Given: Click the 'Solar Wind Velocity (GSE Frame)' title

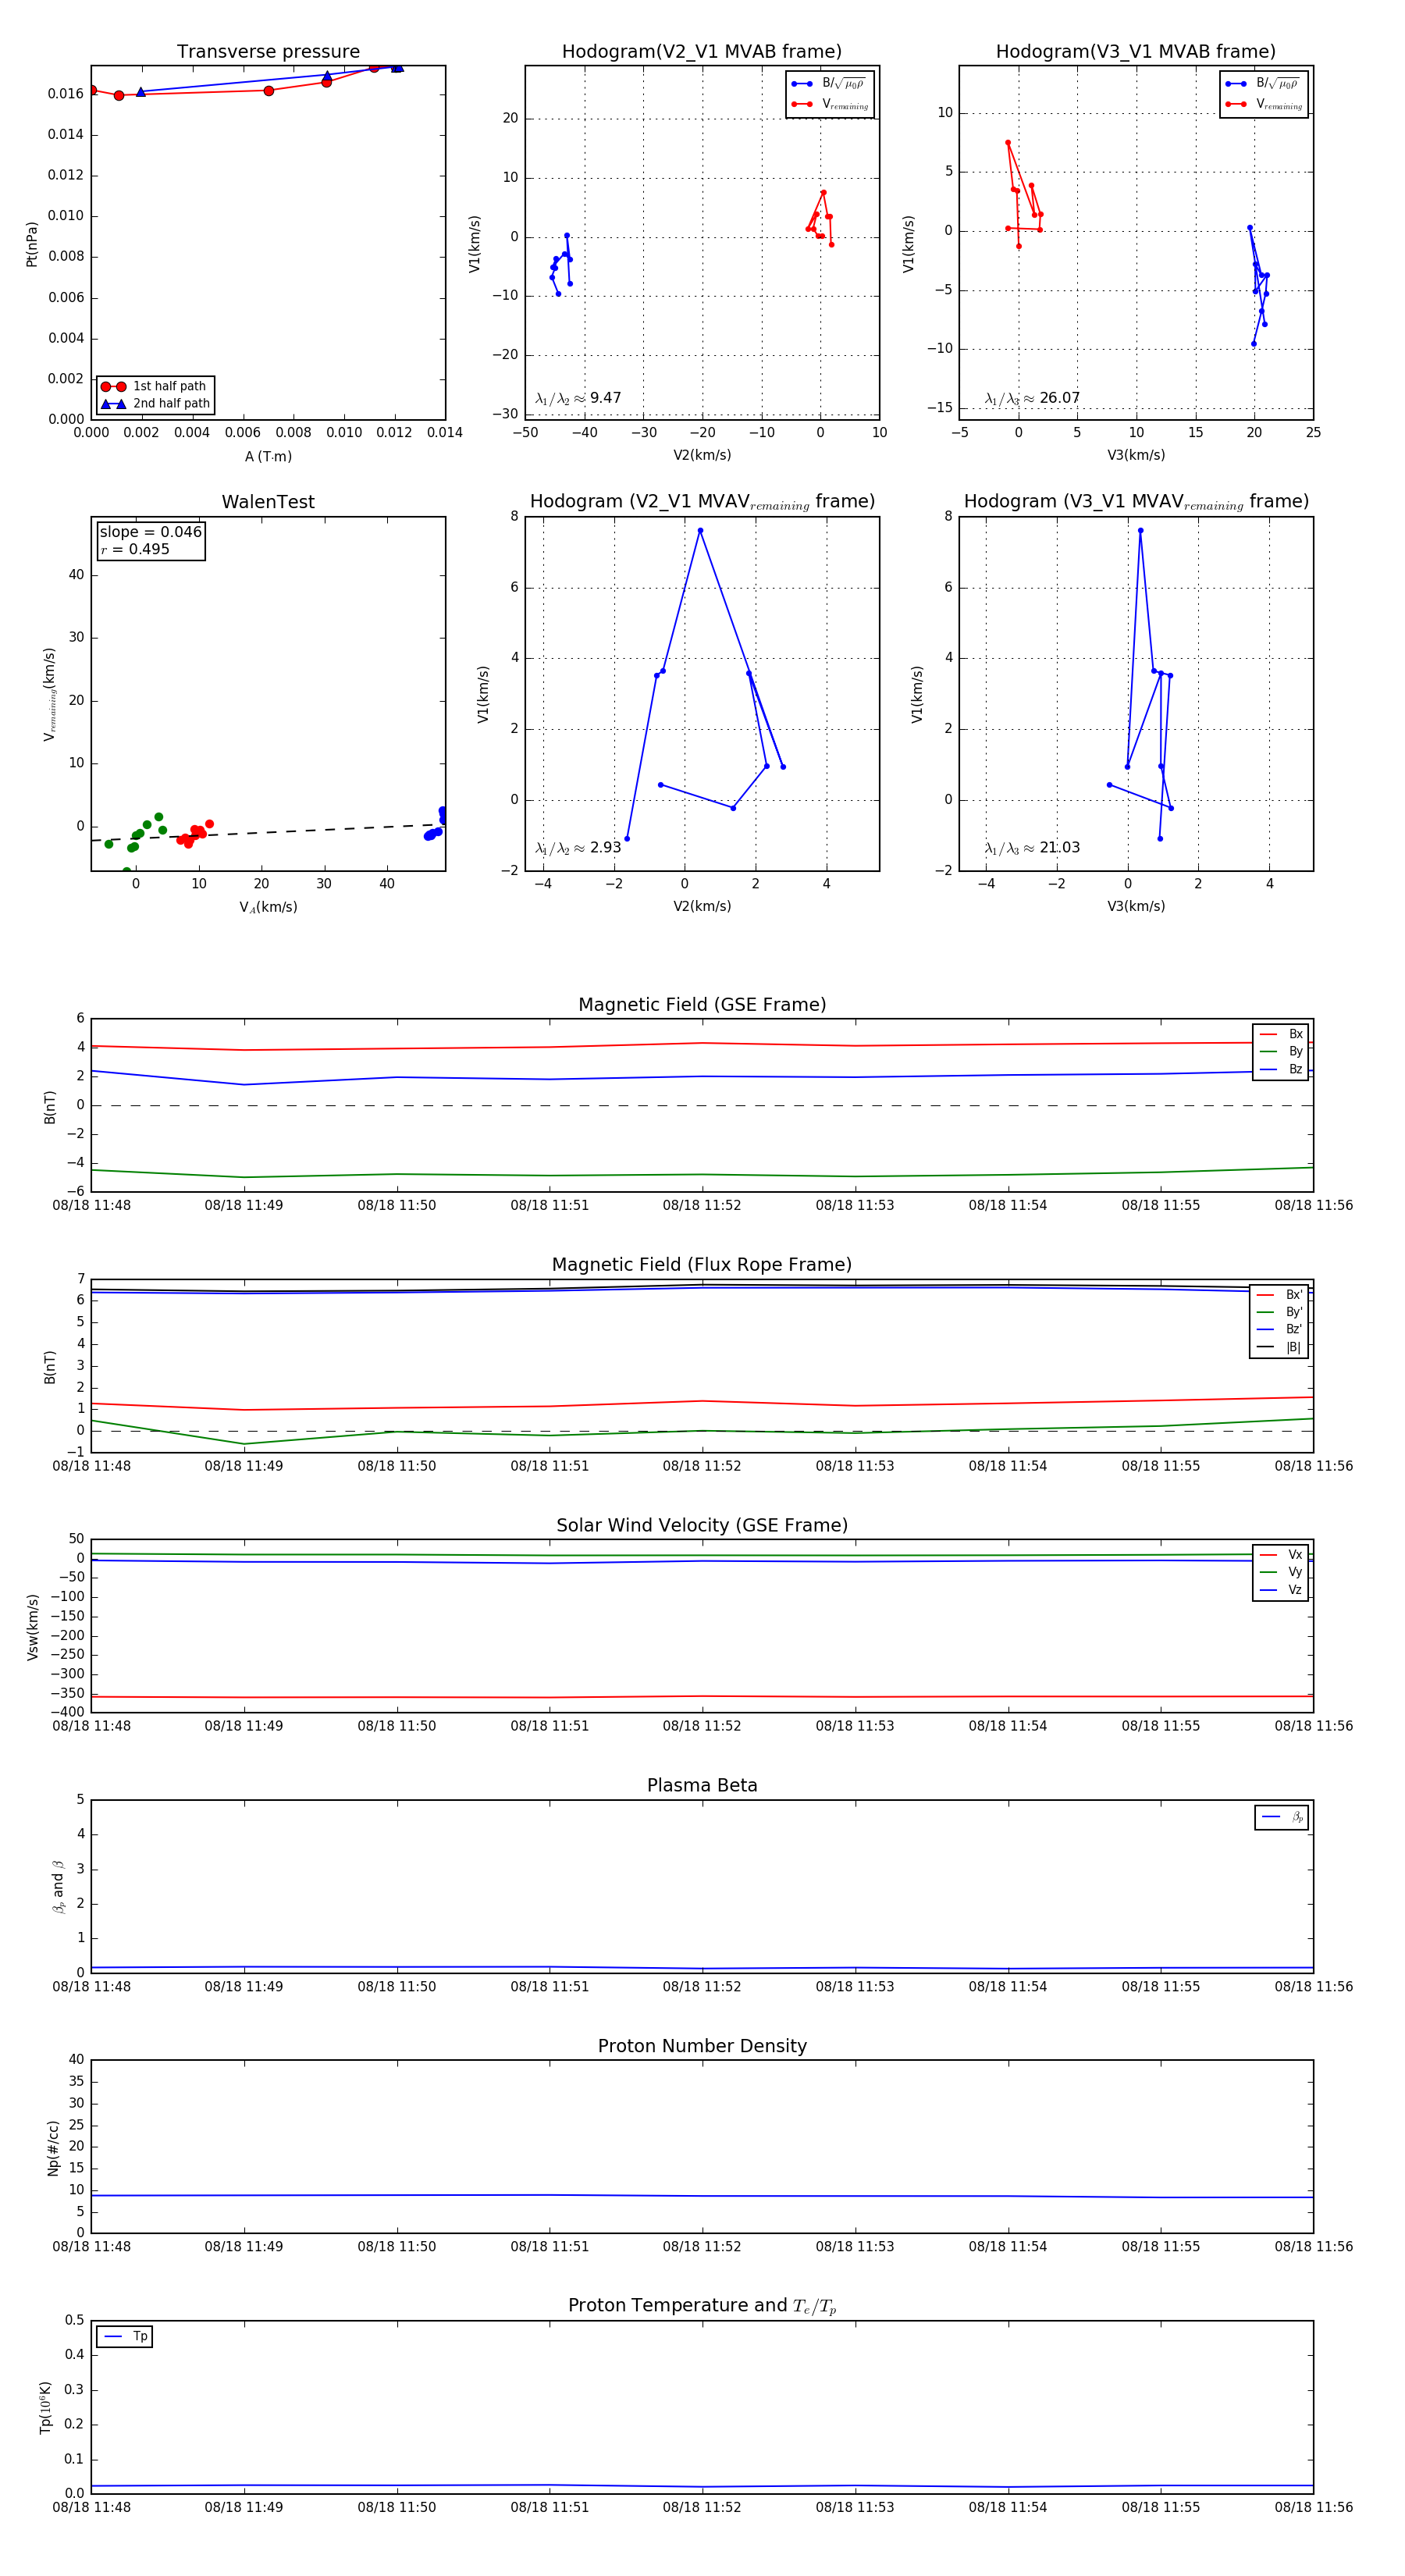Looking at the screenshot, I should pos(702,1525).
